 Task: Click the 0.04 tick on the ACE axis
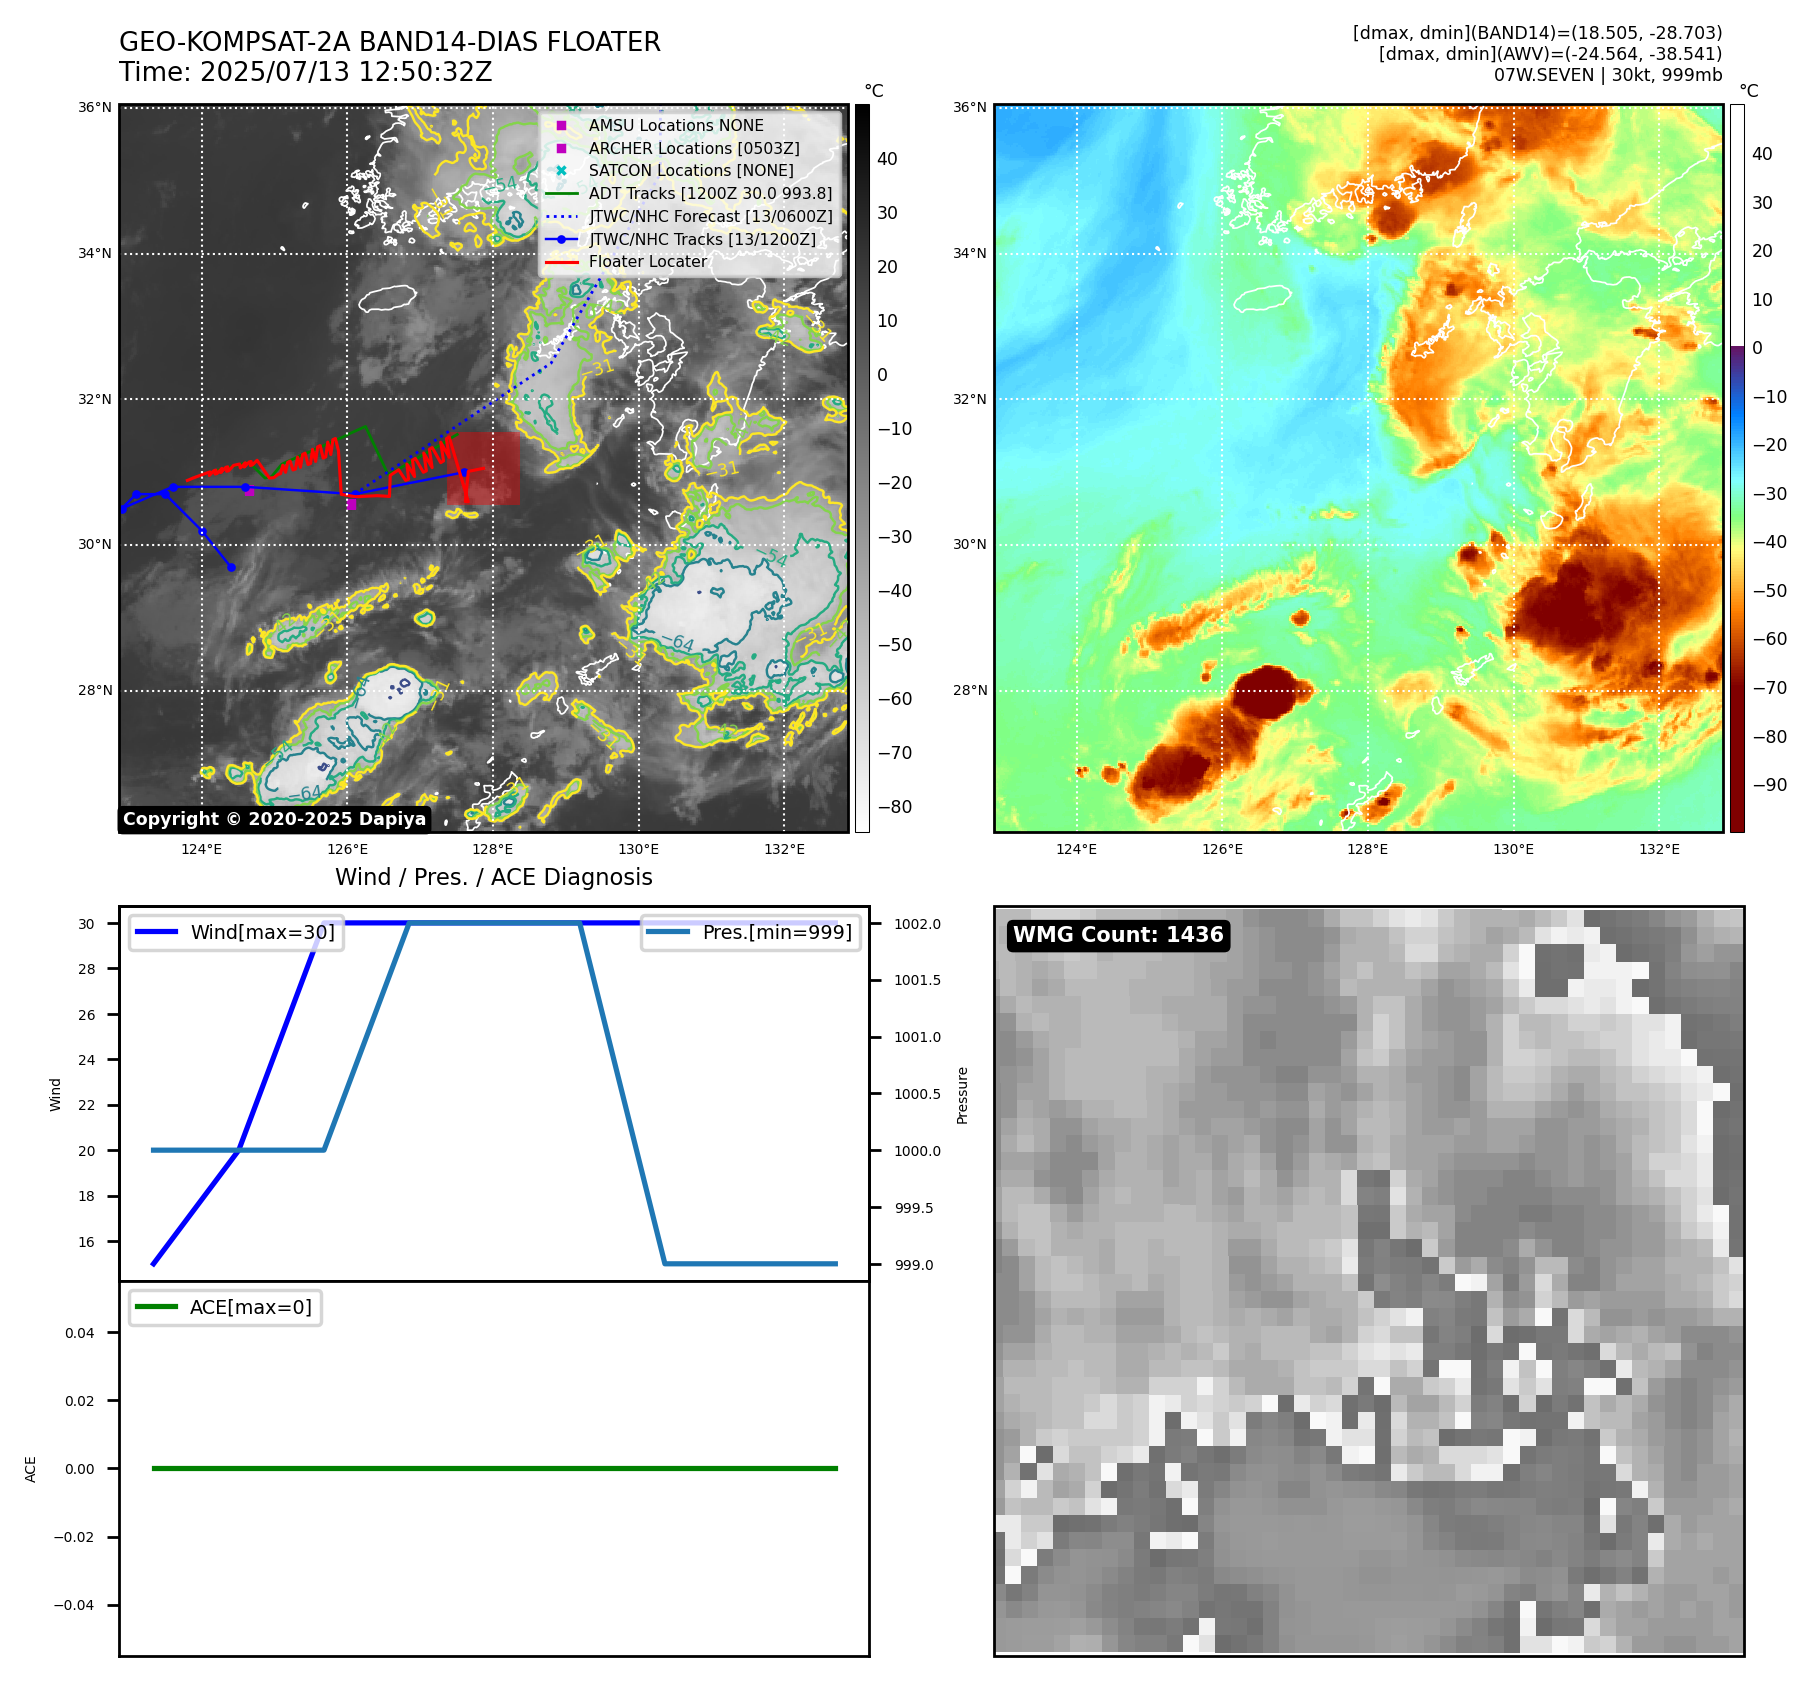(x=80, y=1333)
